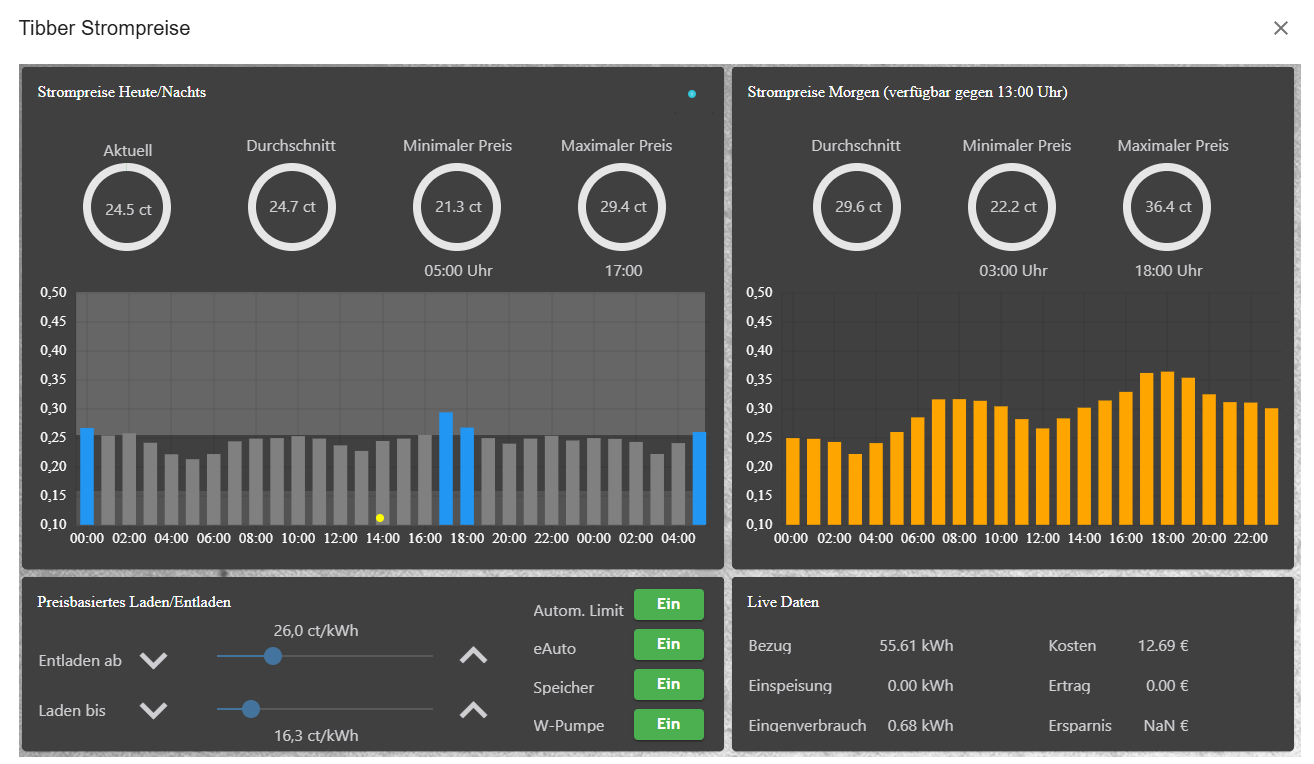The width and height of the screenshot is (1314, 764).
Task: Click the 'Live Daten' heading
Action: [x=783, y=602]
